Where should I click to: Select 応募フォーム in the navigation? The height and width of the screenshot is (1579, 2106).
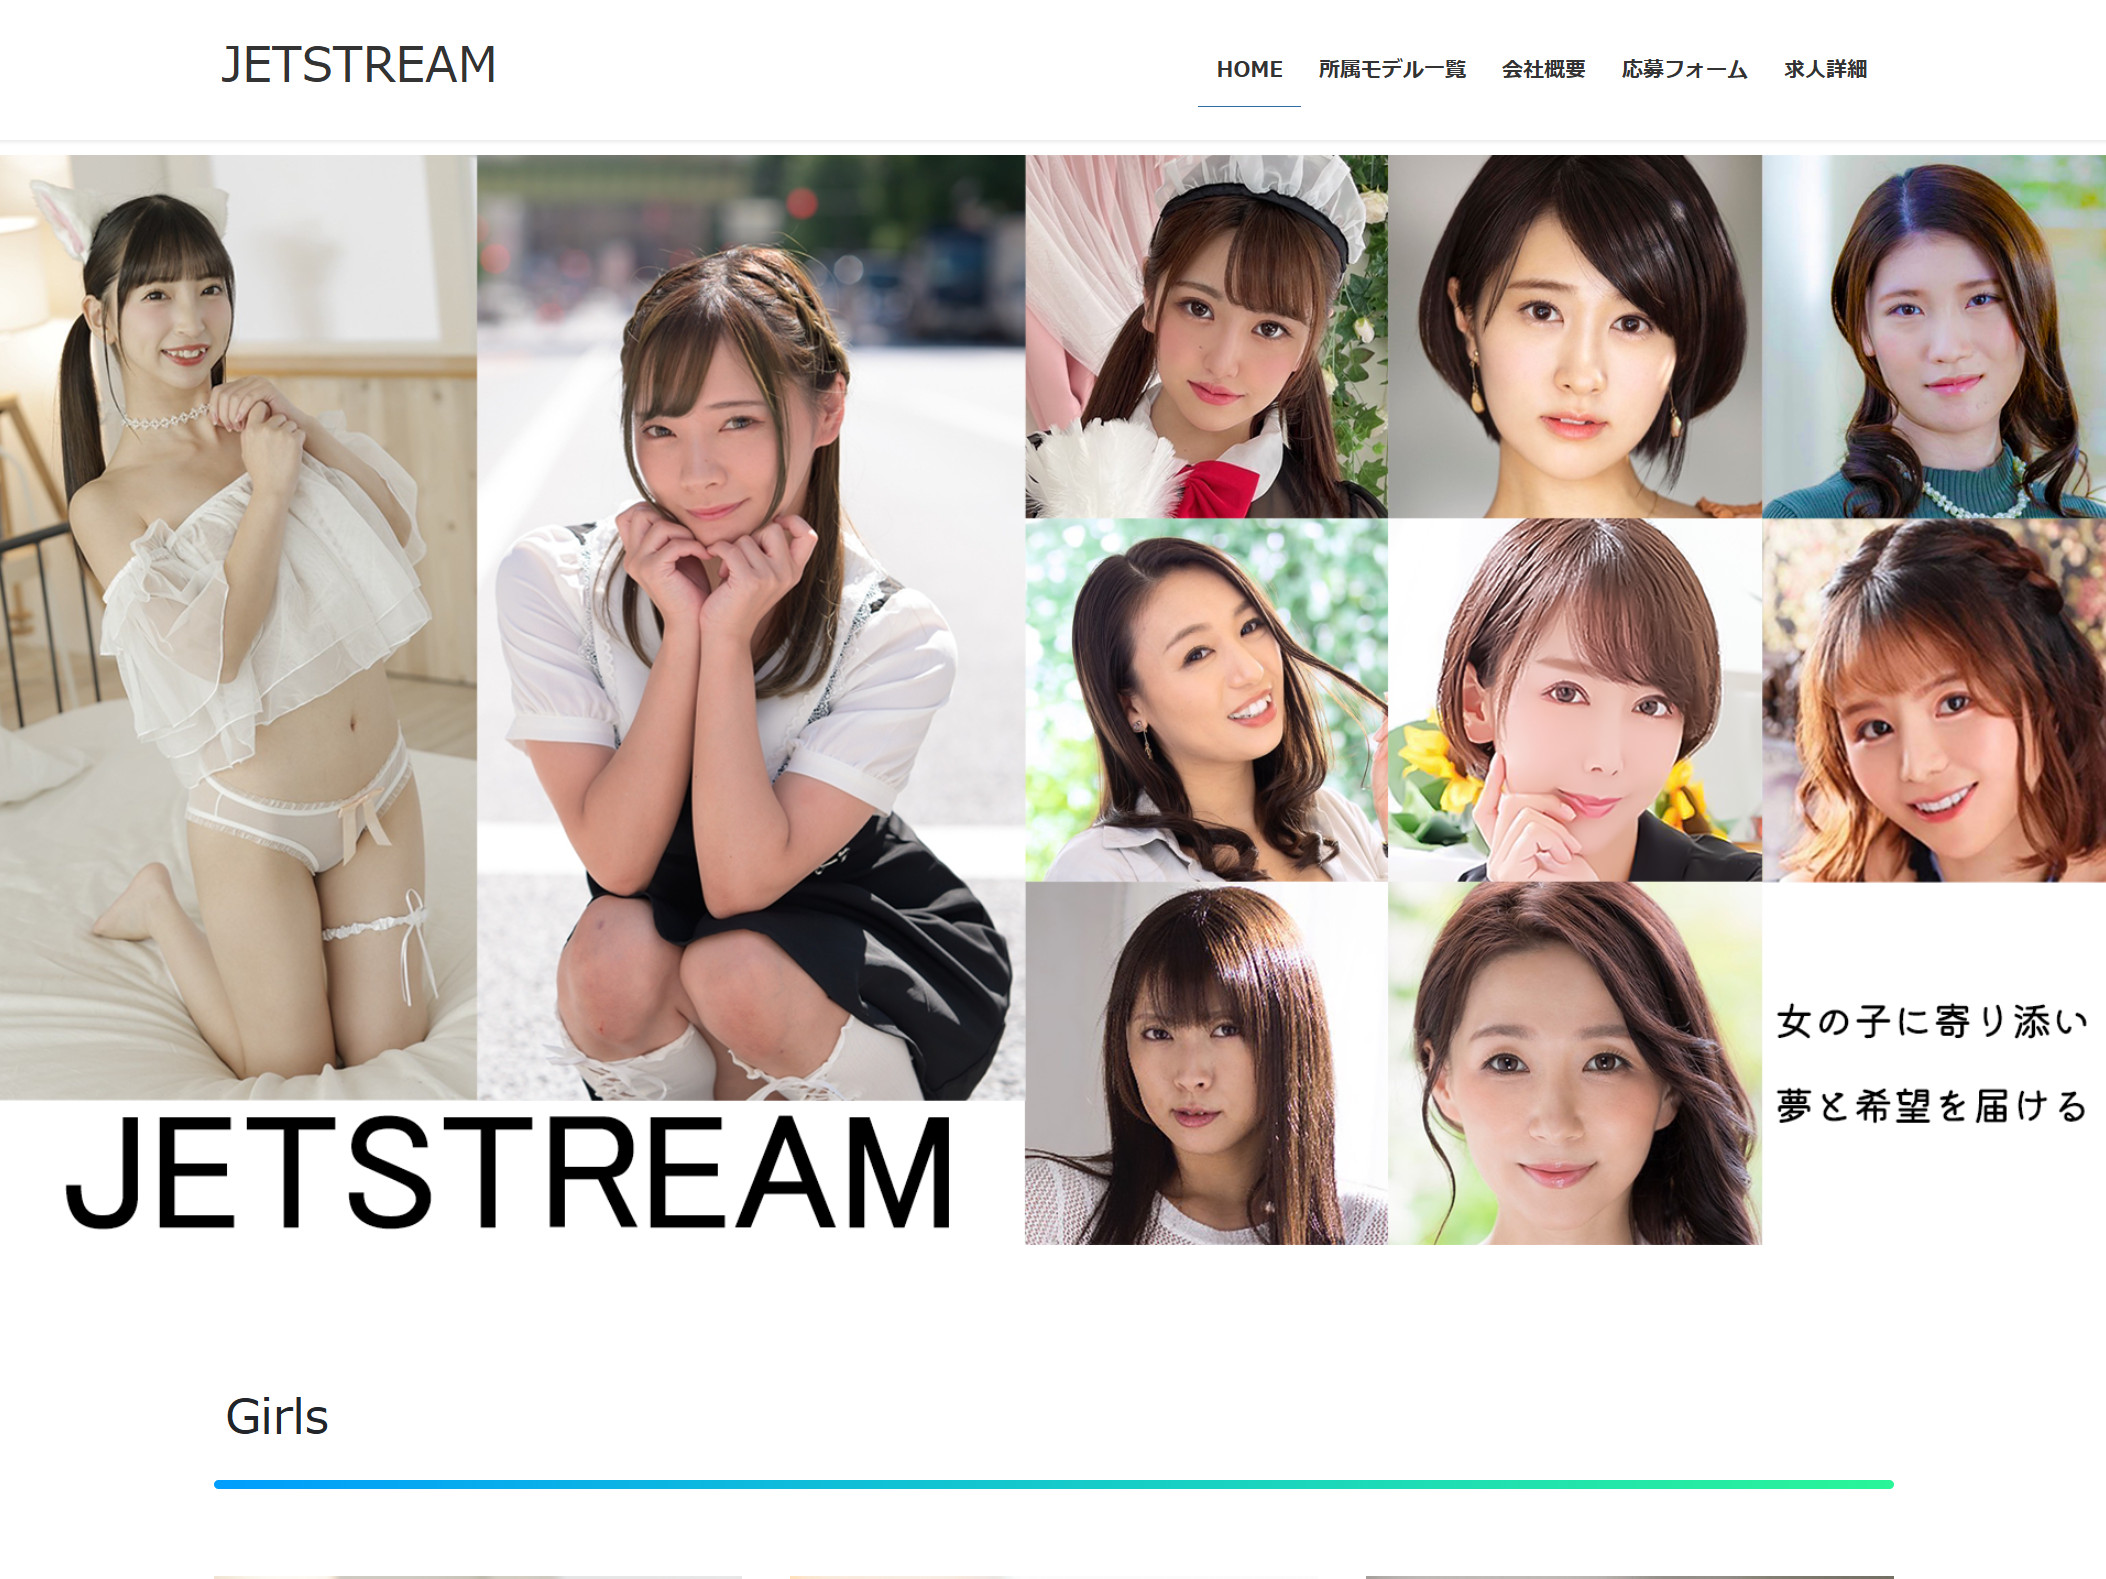coord(1684,69)
